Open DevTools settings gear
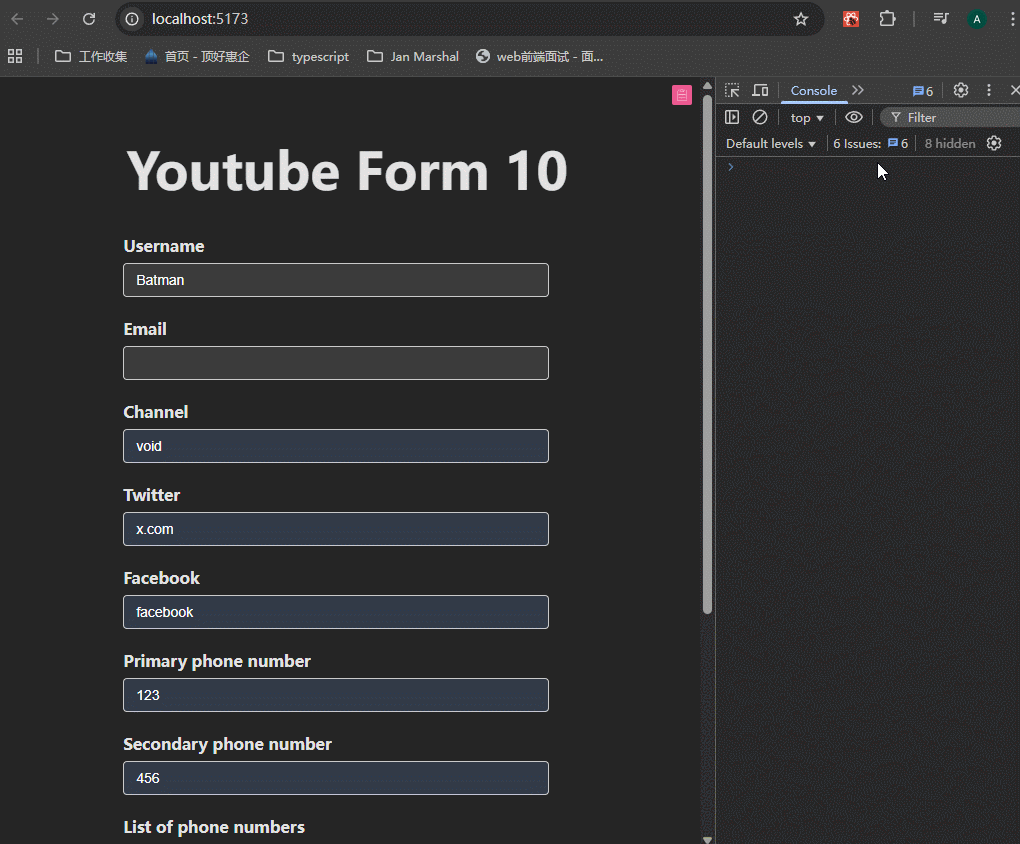1020x844 pixels. (x=961, y=91)
